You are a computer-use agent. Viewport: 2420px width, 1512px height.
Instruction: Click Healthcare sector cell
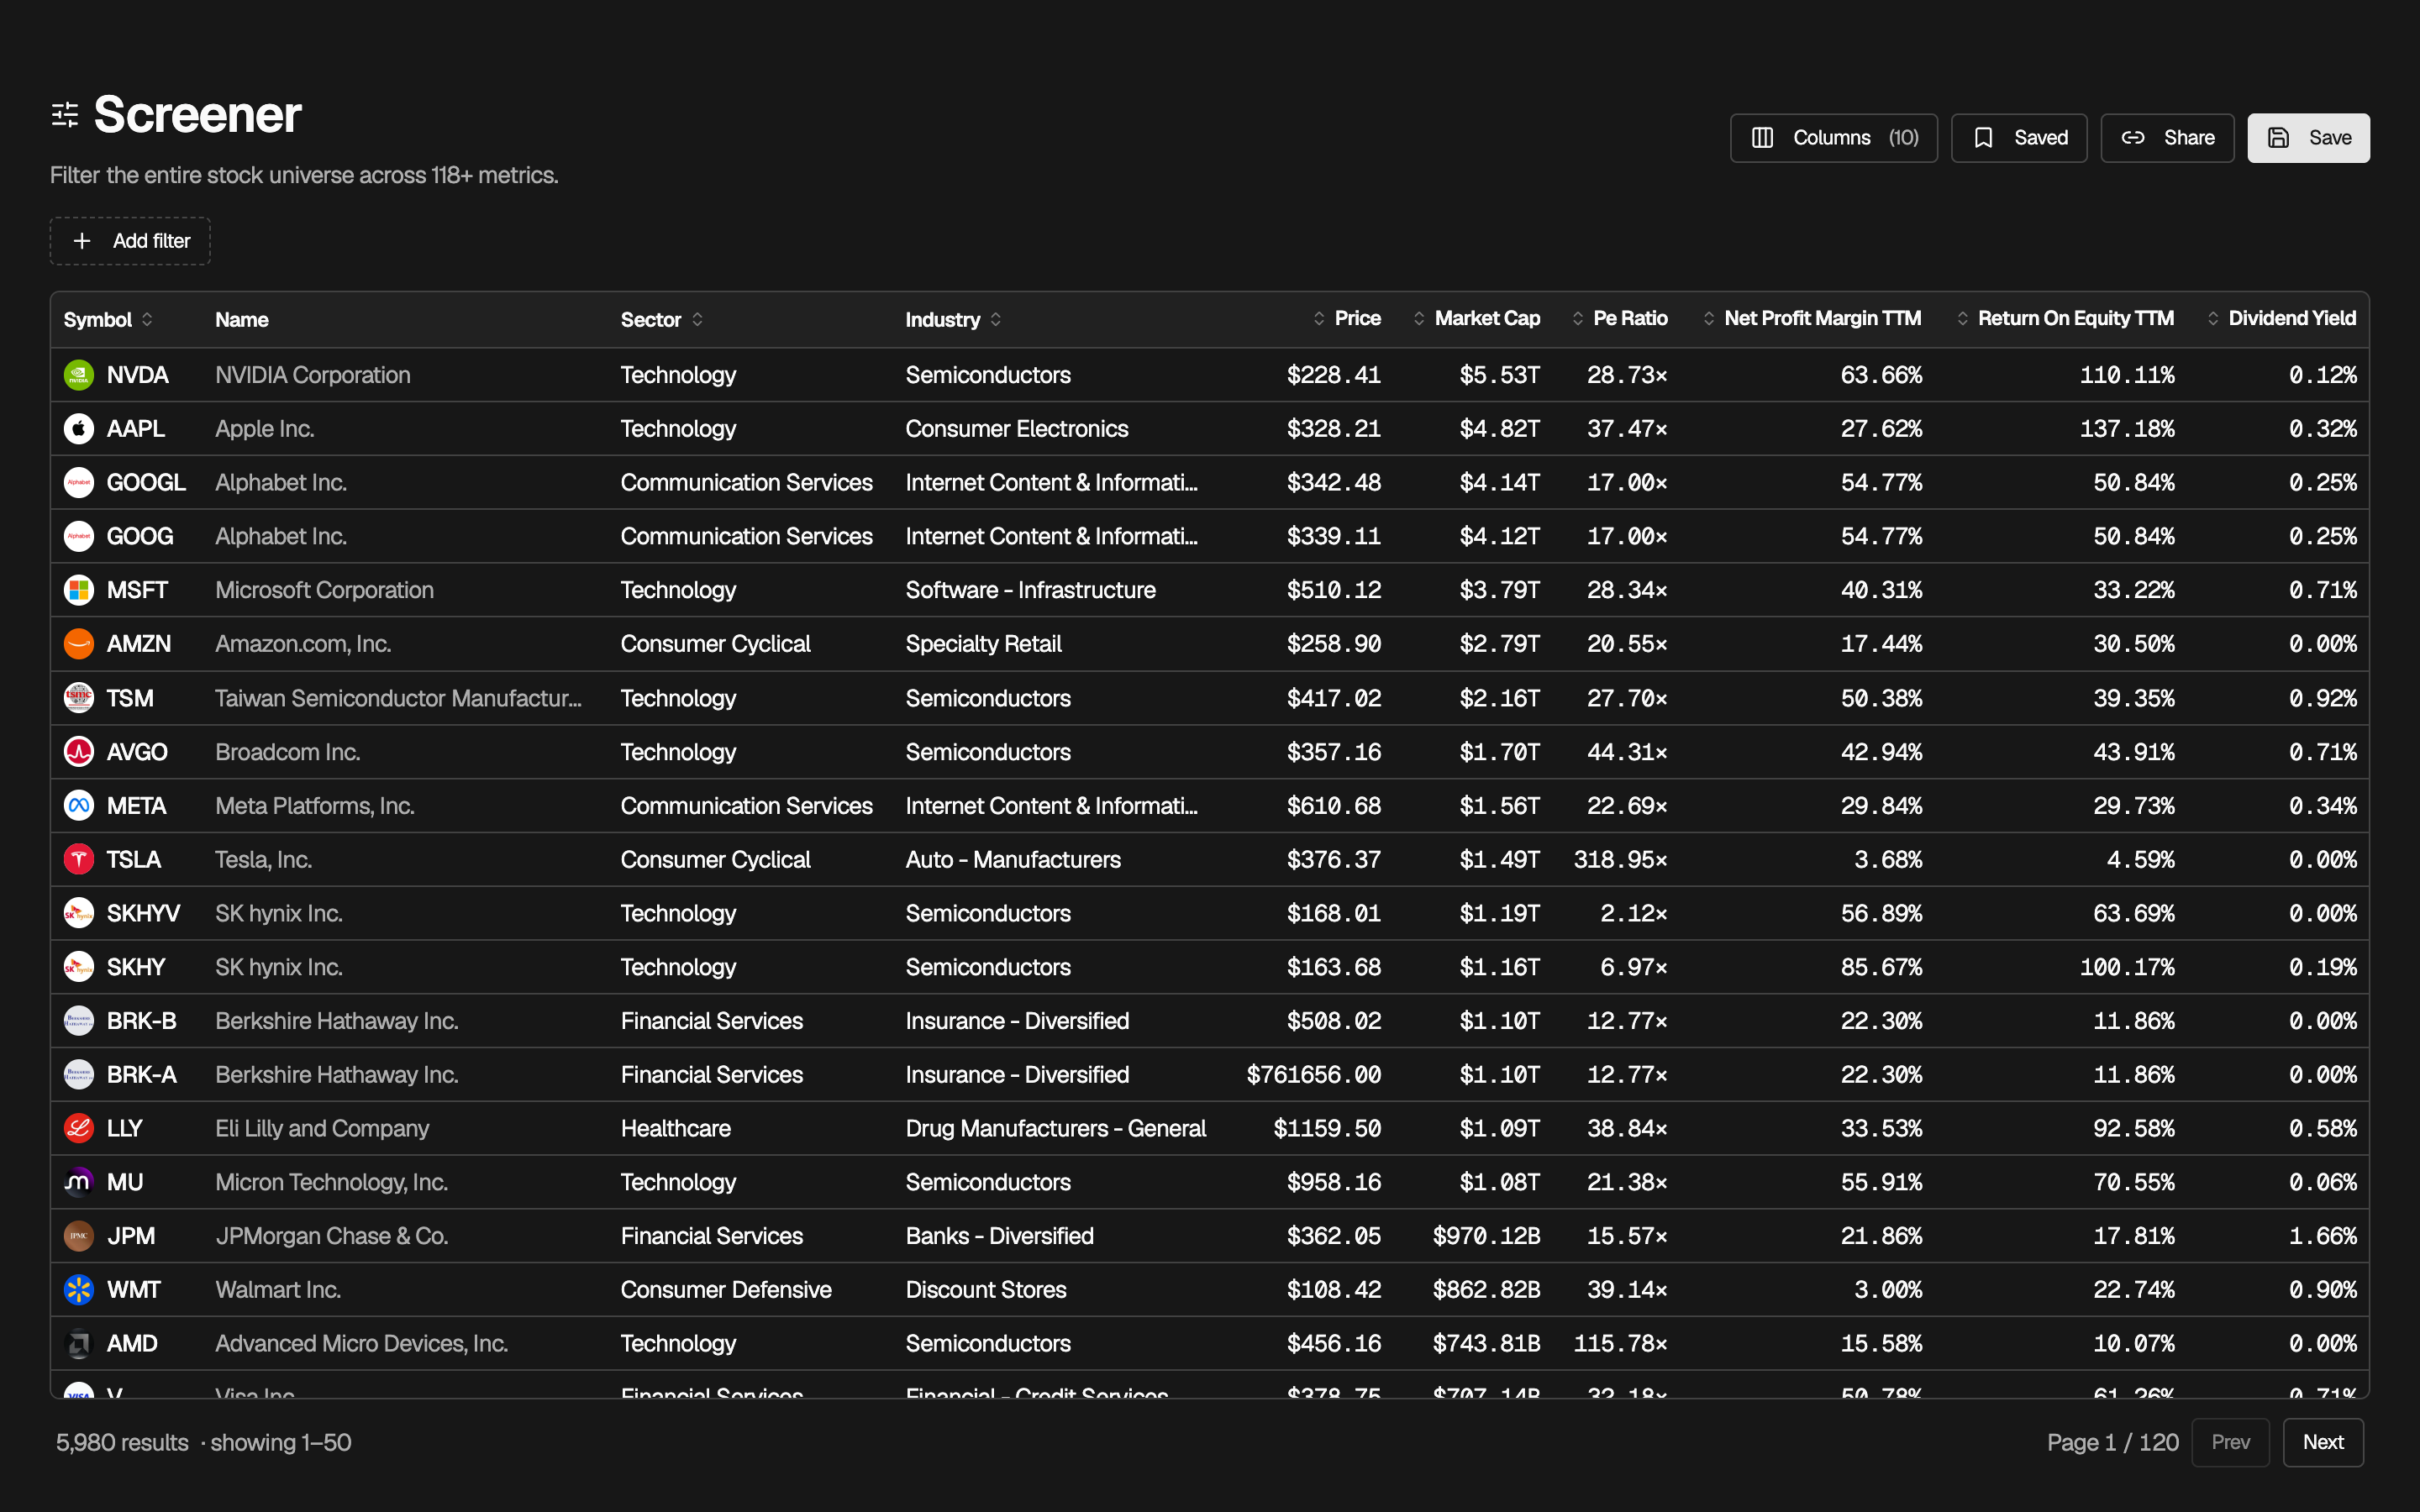point(676,1129)
